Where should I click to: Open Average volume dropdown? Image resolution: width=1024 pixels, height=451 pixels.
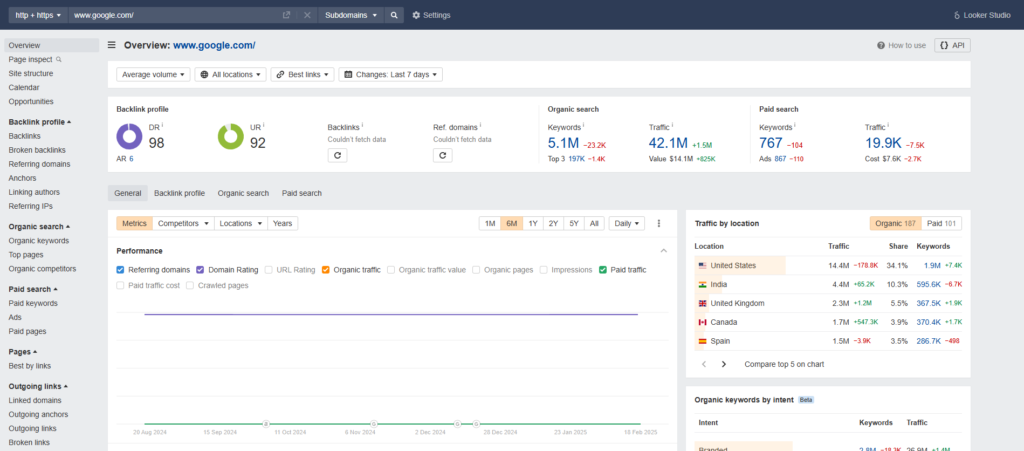(153, 74)
